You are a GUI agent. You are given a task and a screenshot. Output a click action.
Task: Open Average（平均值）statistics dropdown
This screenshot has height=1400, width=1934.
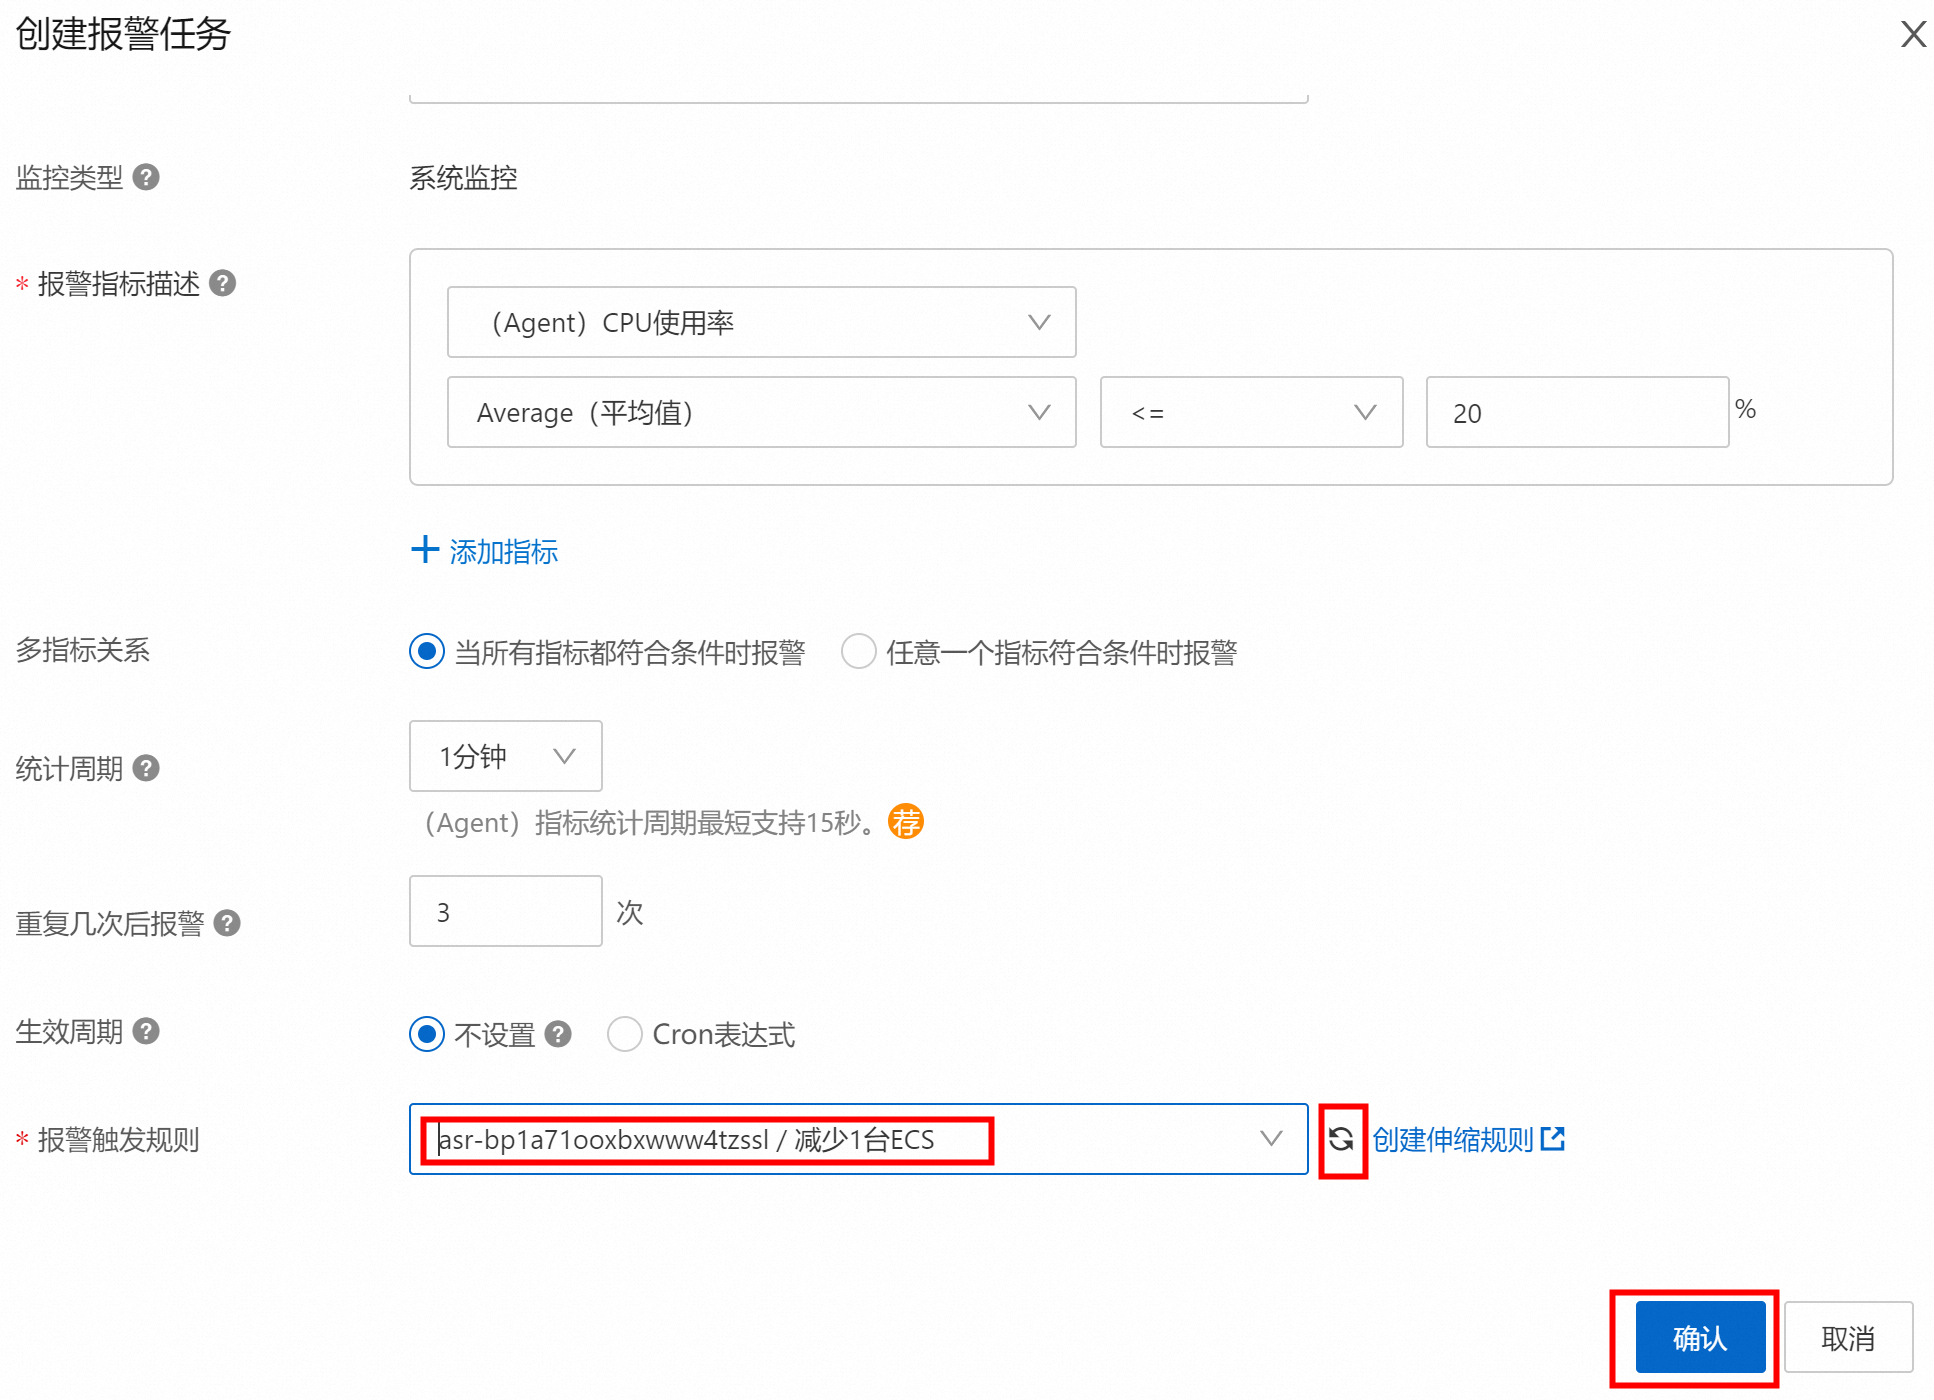761,412
